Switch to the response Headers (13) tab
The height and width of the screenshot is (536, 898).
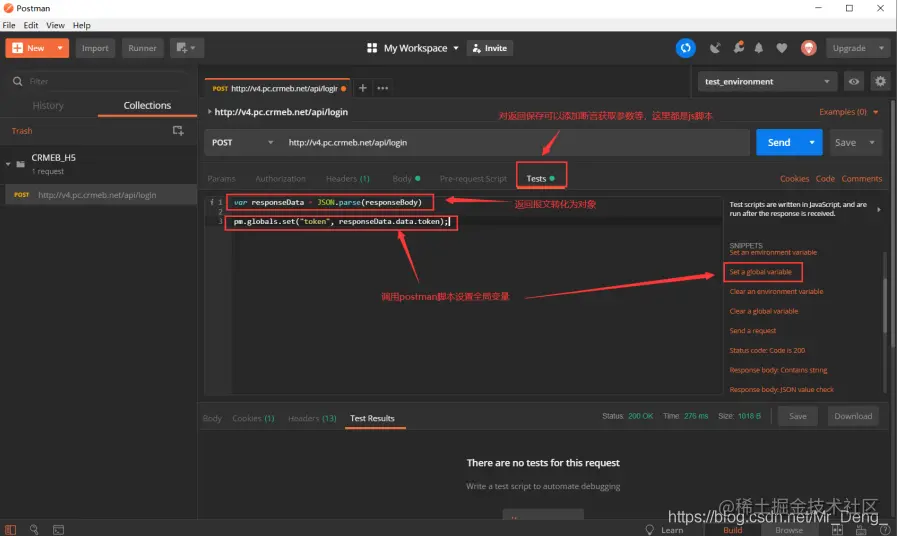point(312,419)
